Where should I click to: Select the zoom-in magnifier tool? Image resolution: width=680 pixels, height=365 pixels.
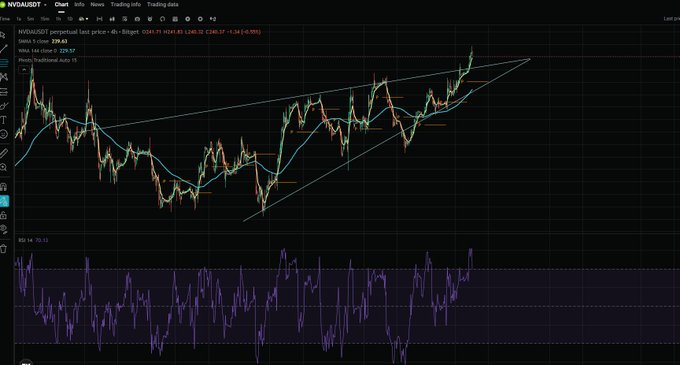[3, 167]
